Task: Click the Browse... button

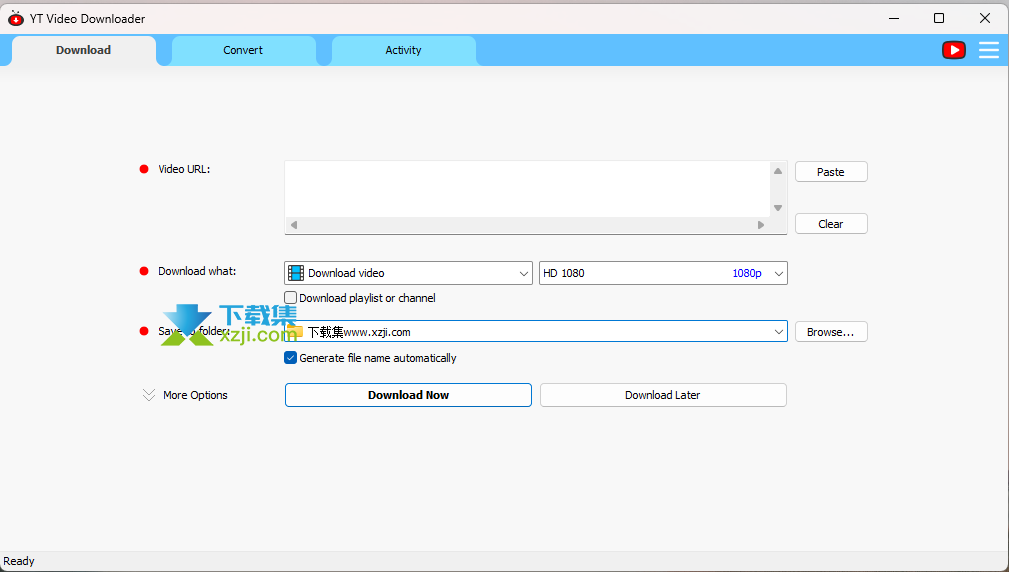Action: [831, 332]
